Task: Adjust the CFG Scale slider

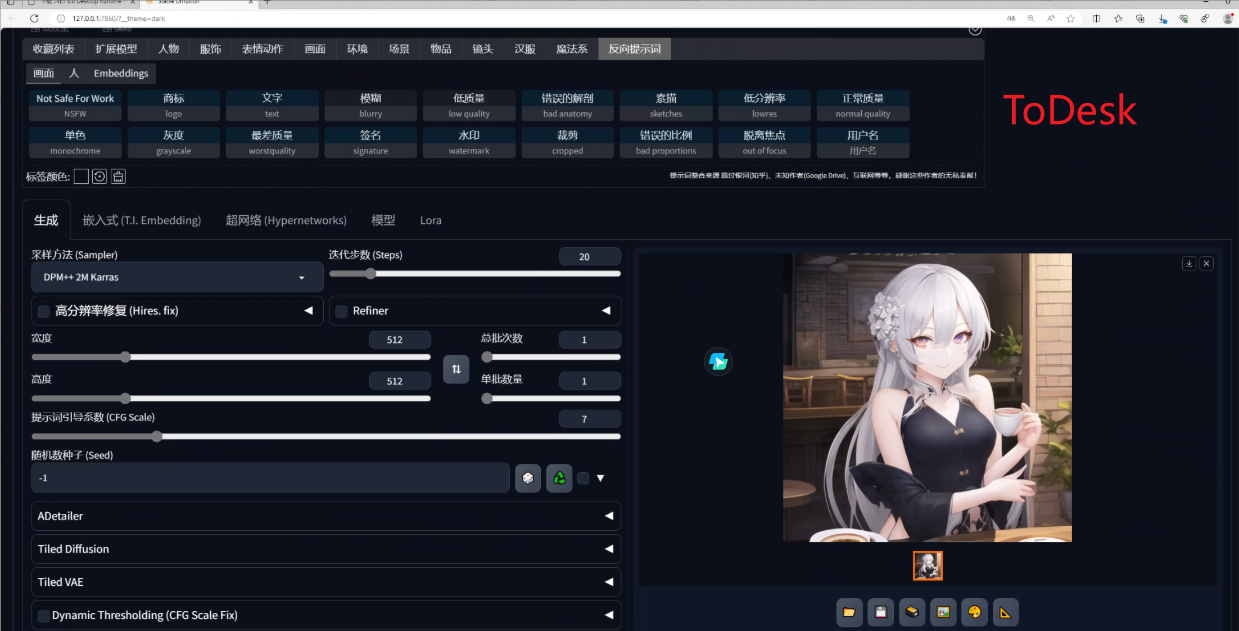Action: click(x=326, y=436)
